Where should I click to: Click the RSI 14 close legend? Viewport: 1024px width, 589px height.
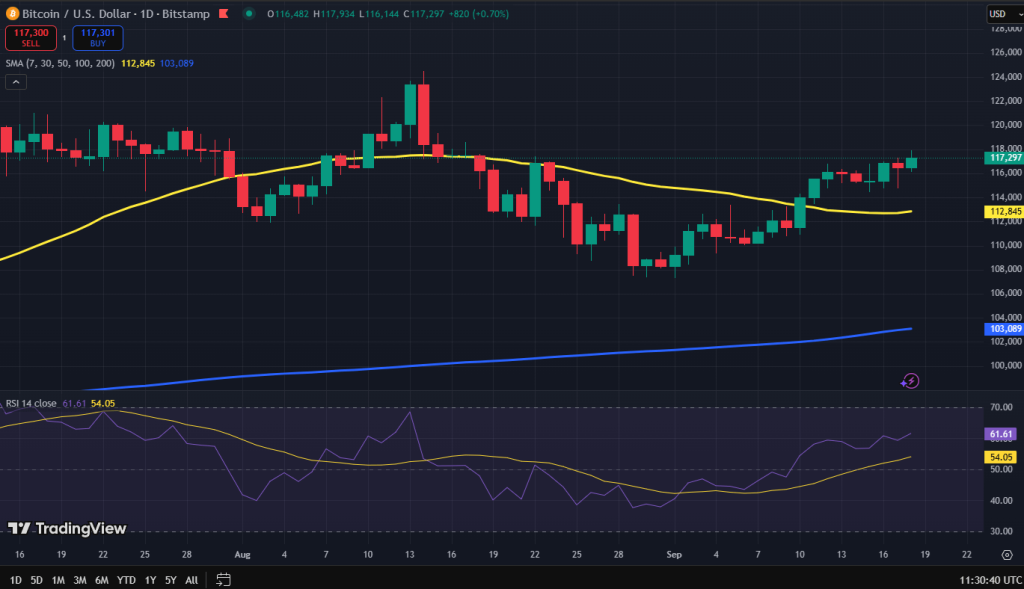click(31, 404)
